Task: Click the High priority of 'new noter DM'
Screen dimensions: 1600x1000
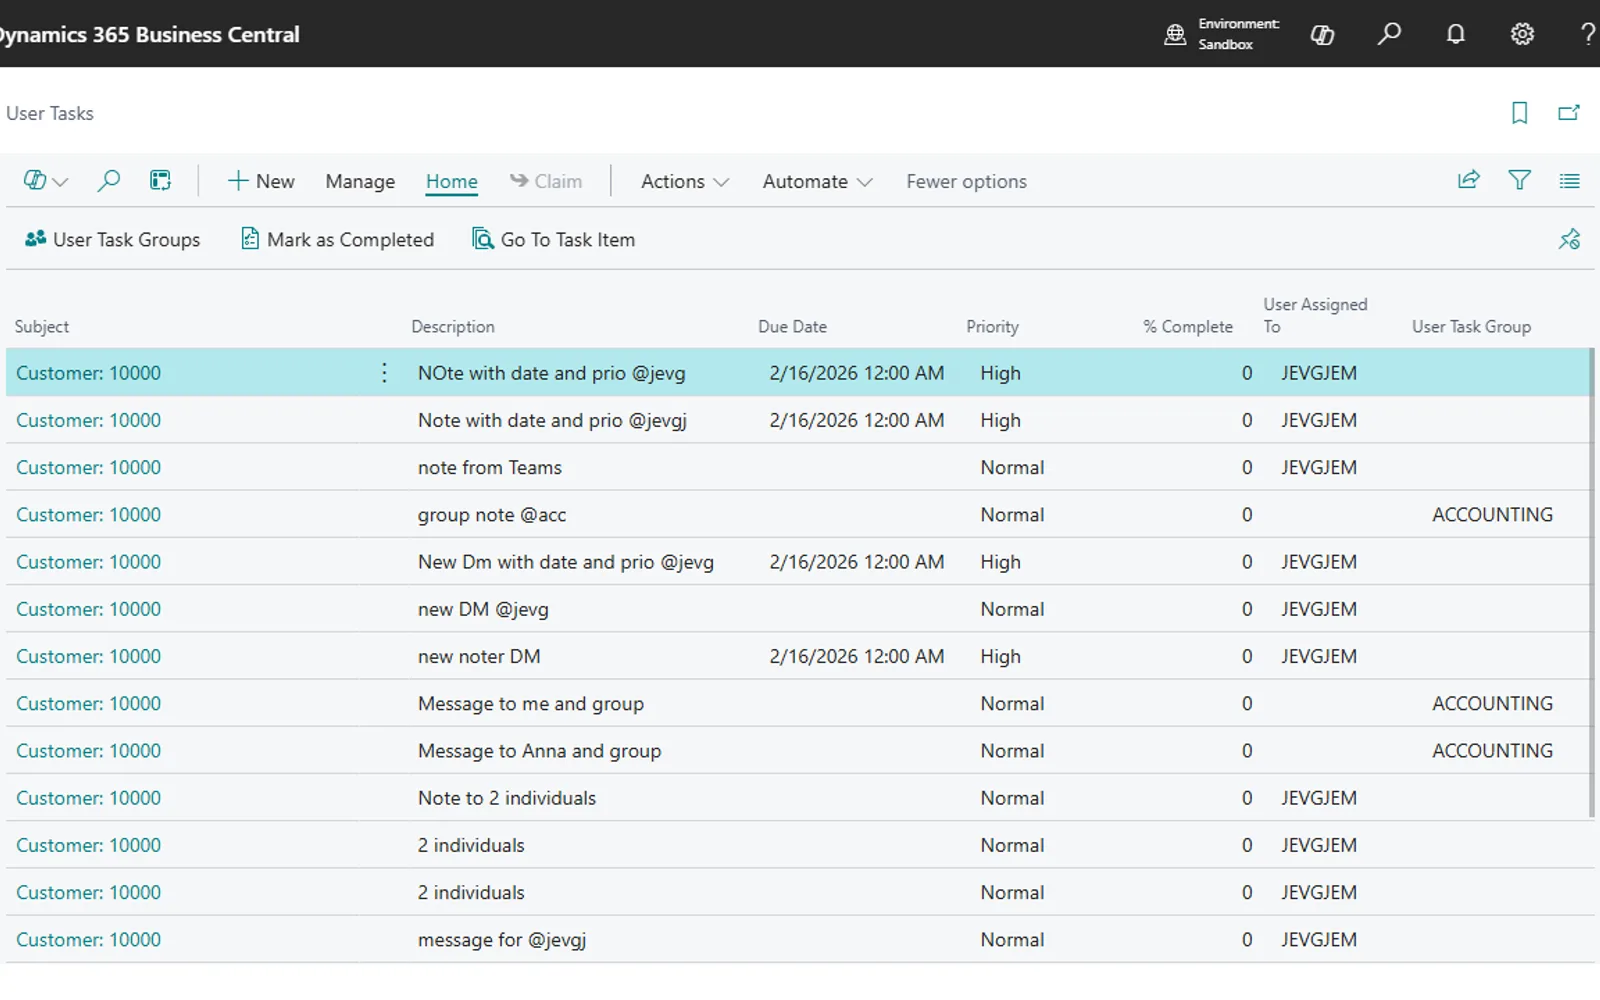Action: [x=1000, y=656]
